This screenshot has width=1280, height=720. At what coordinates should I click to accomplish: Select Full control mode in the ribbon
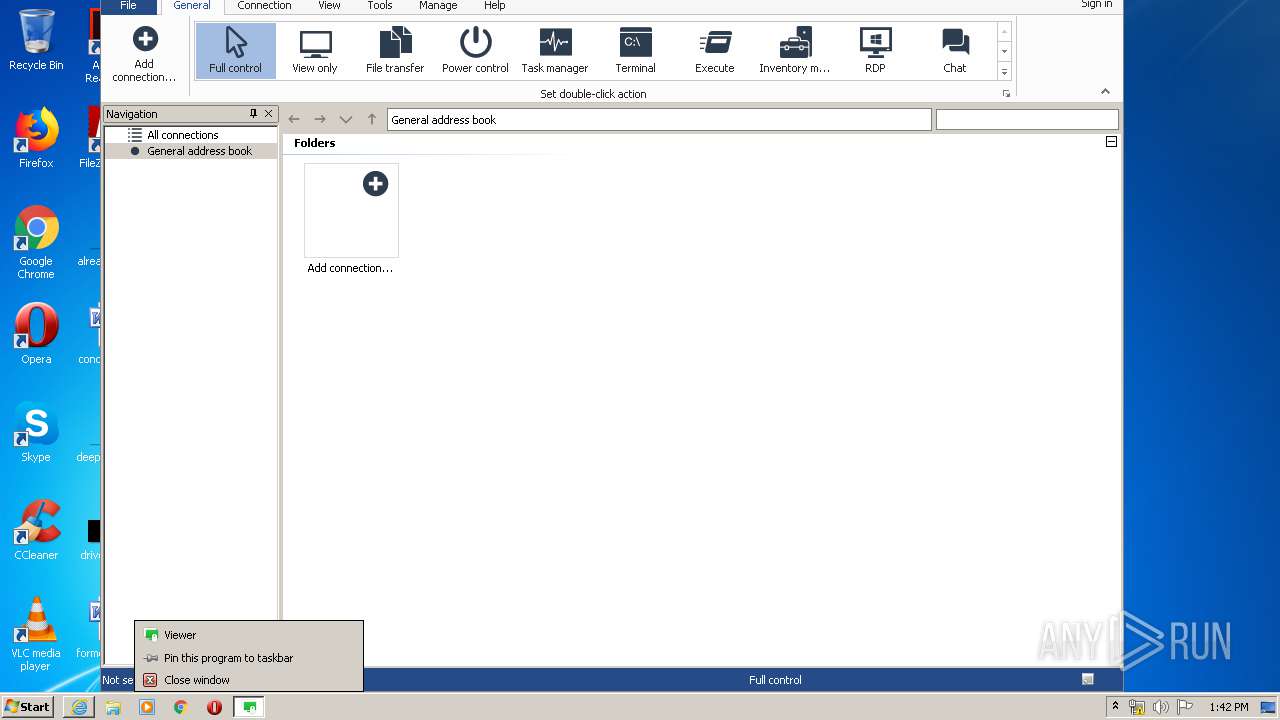(236, 51)
